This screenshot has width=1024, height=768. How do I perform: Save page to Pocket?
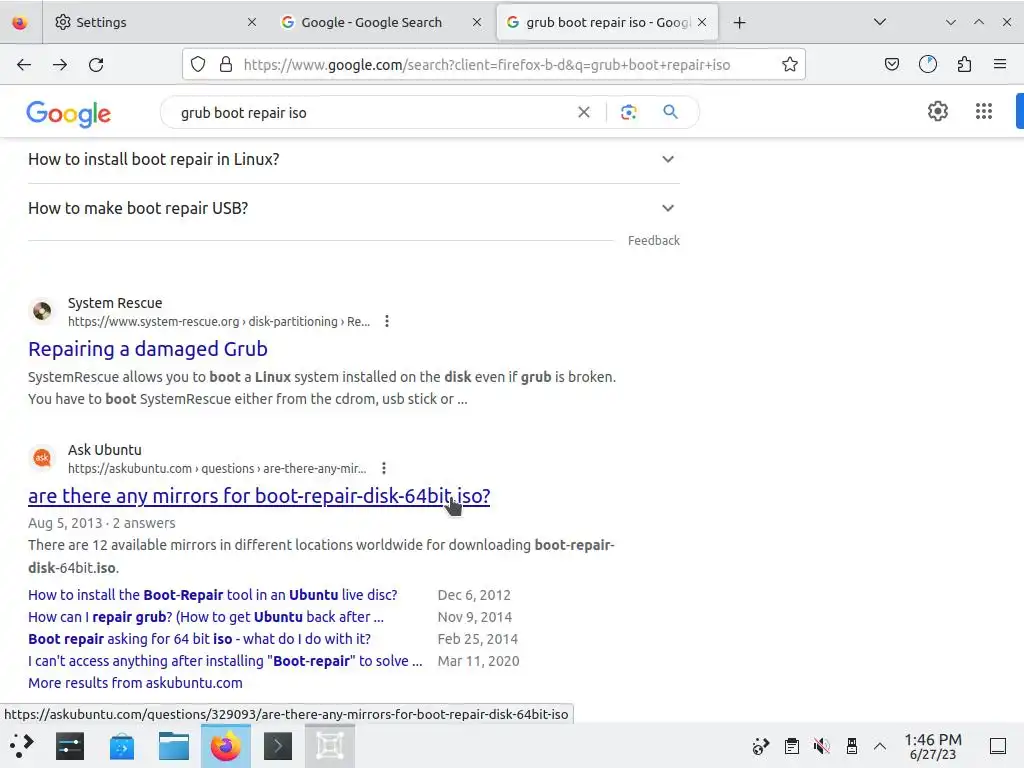(891, 64)
